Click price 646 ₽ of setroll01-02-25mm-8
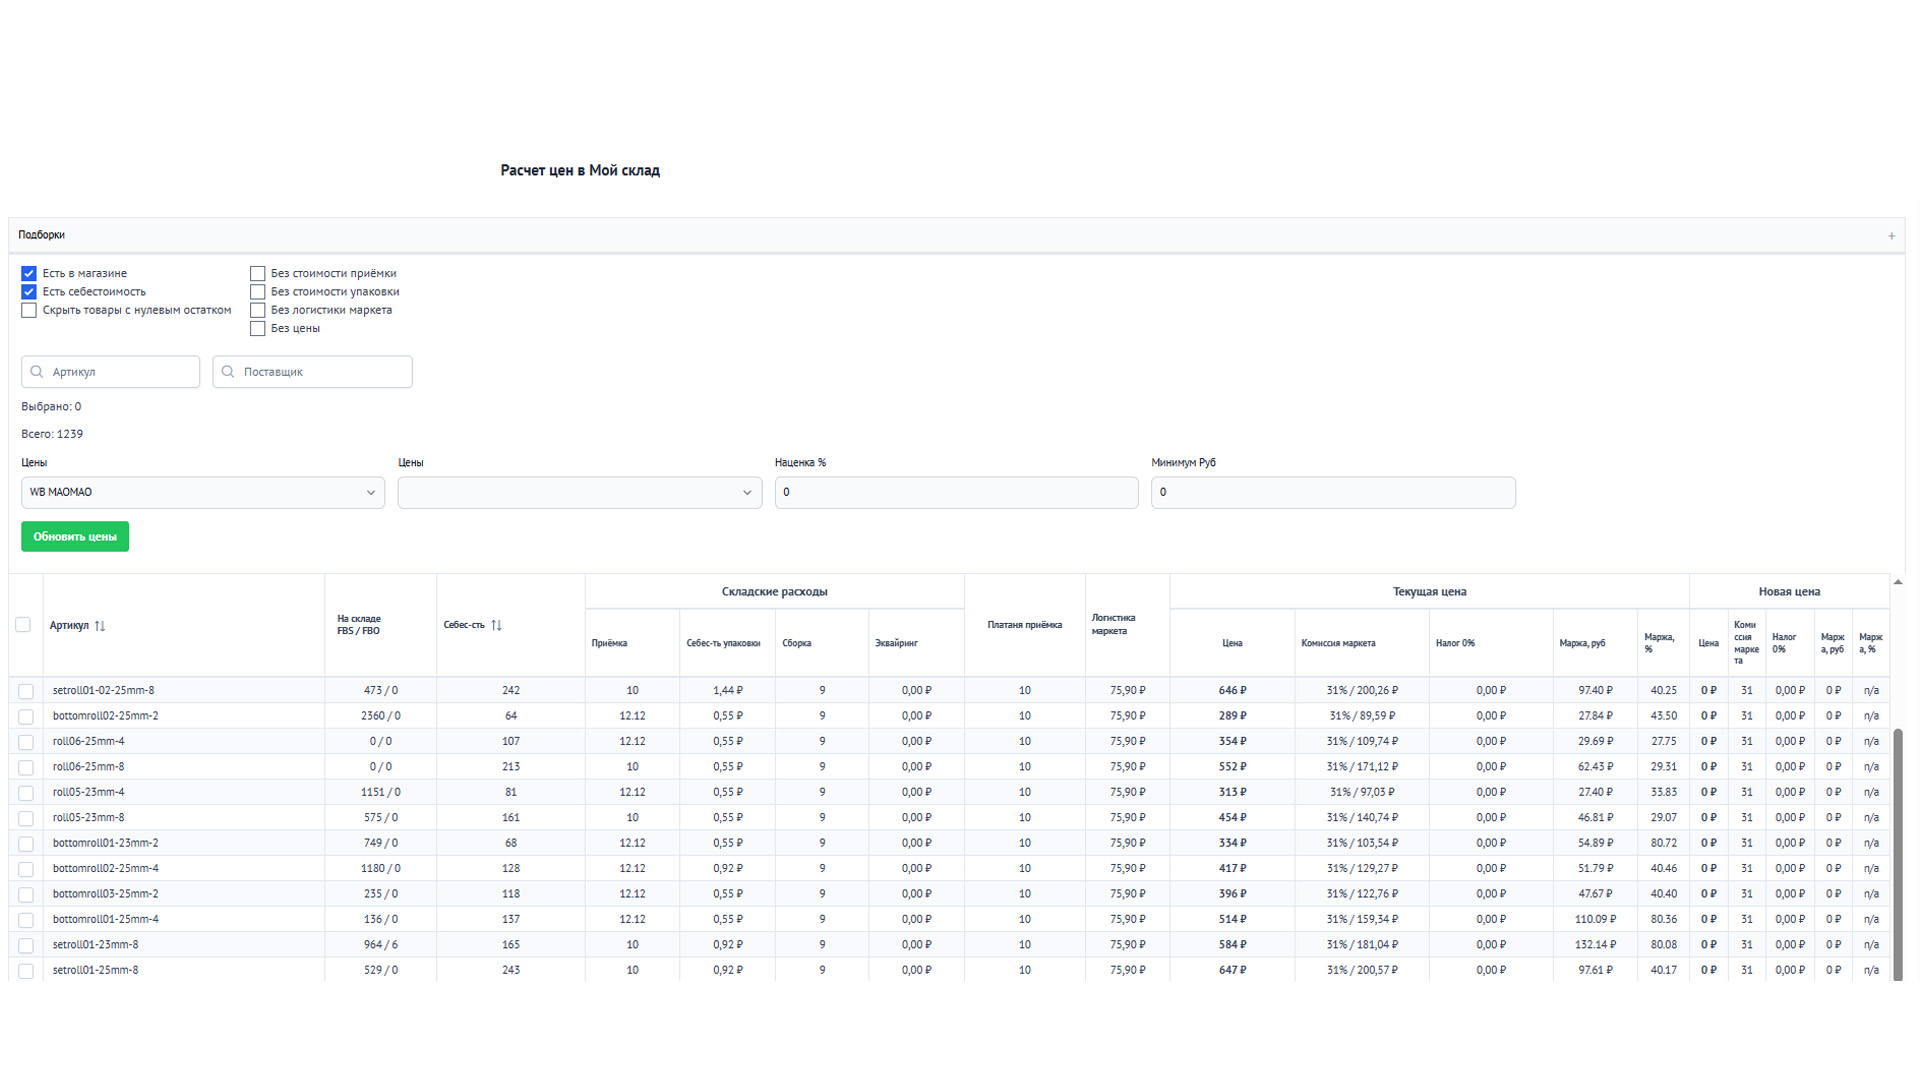This screenshot has height=1080, width=1920. 1232,691
